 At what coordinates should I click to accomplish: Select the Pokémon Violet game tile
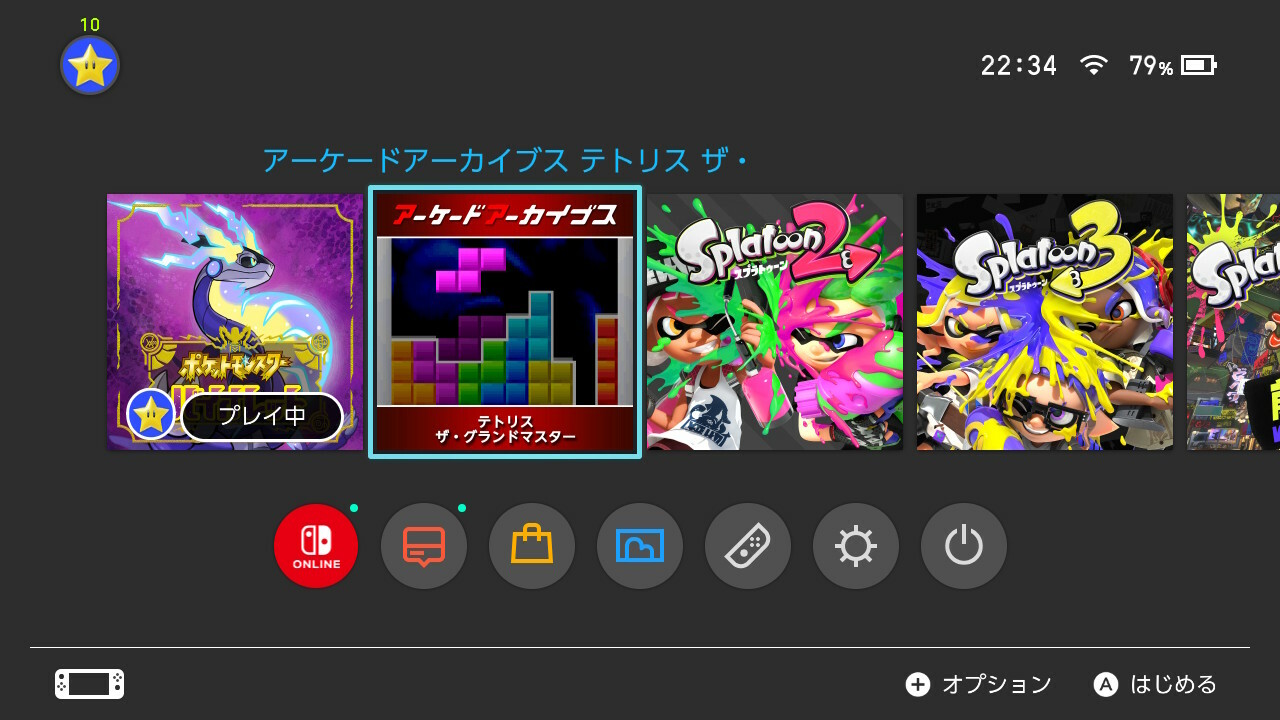coord(235,322)
